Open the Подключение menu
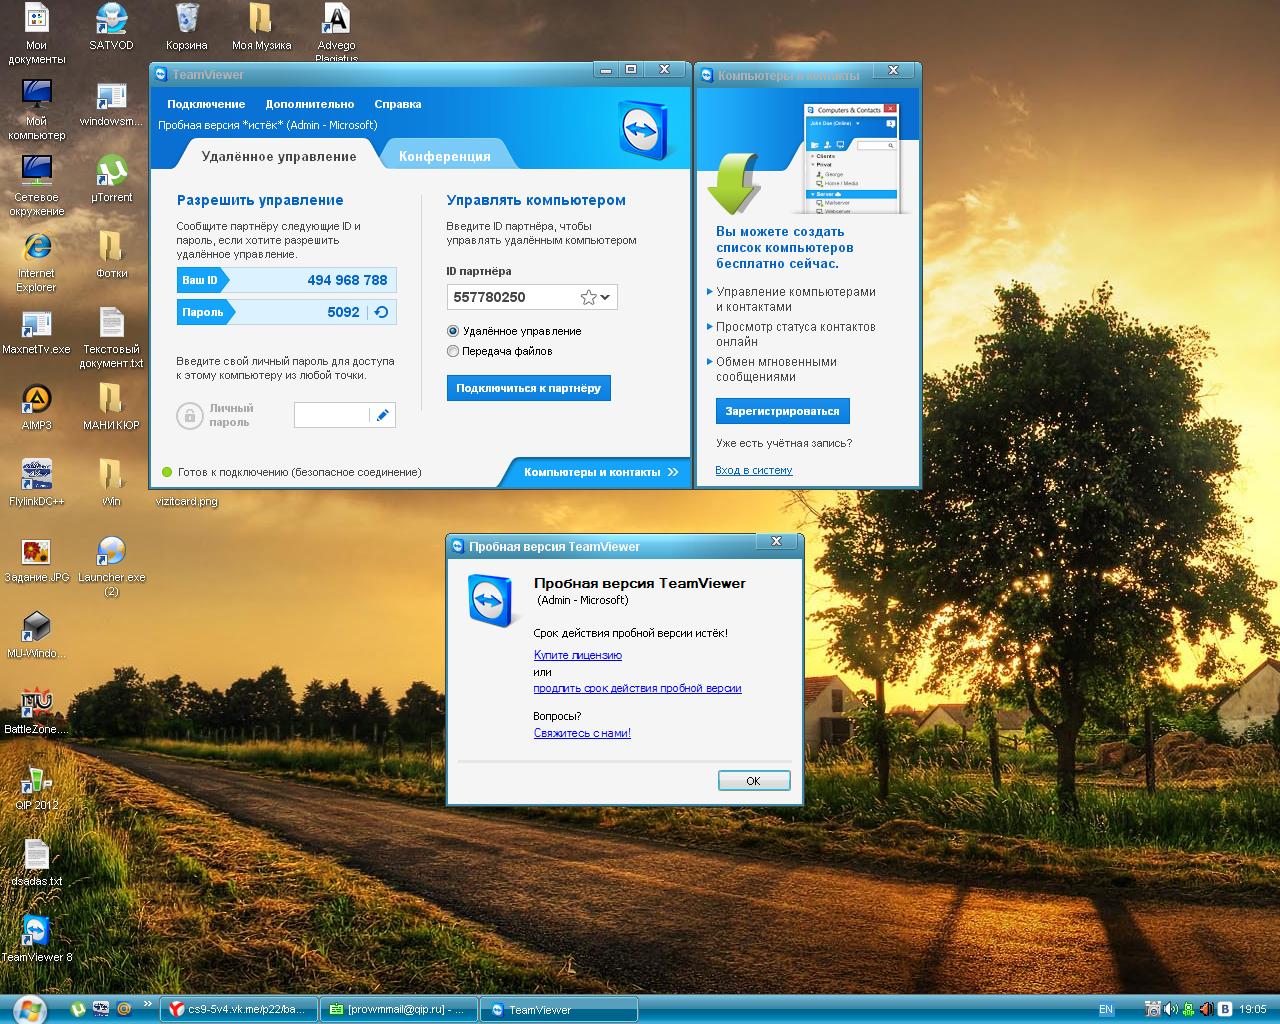Screen dimensions: 1280x1024 coord(206,104)
